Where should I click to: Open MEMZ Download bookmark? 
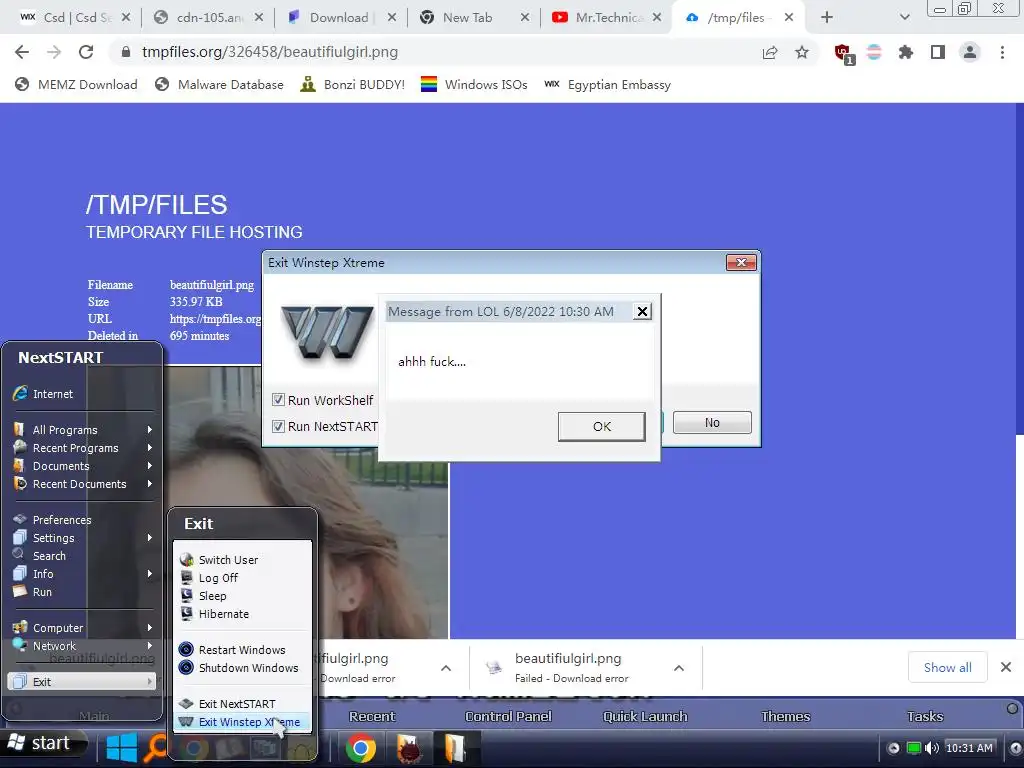76,84
